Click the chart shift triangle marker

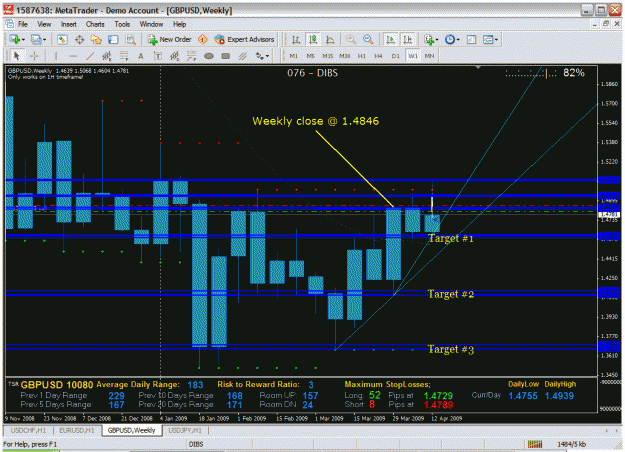[478, 67]
